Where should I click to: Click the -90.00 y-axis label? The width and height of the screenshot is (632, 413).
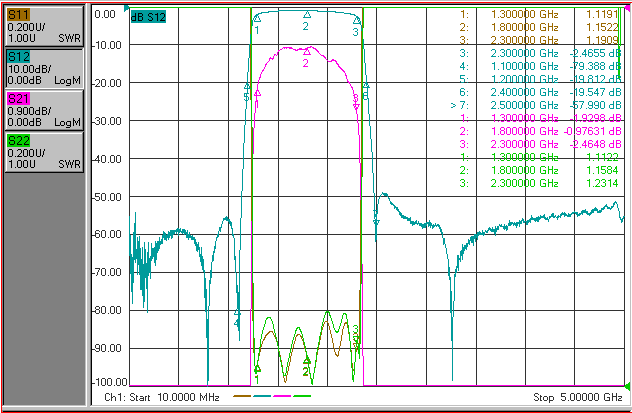pos(107,349)
